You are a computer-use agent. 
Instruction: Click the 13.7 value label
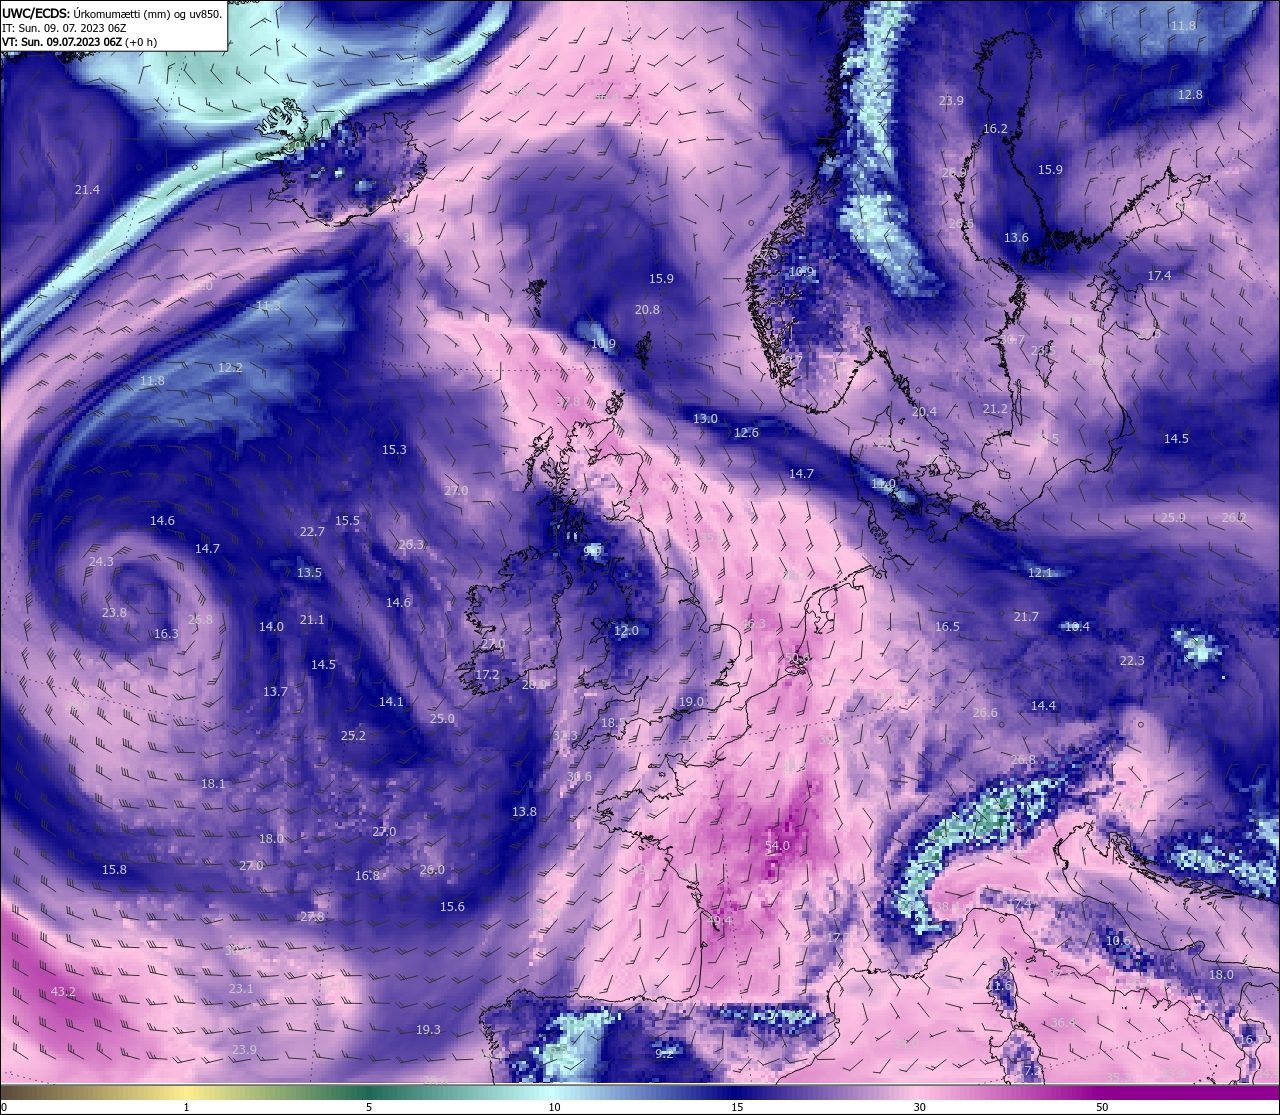click(275, 692)
